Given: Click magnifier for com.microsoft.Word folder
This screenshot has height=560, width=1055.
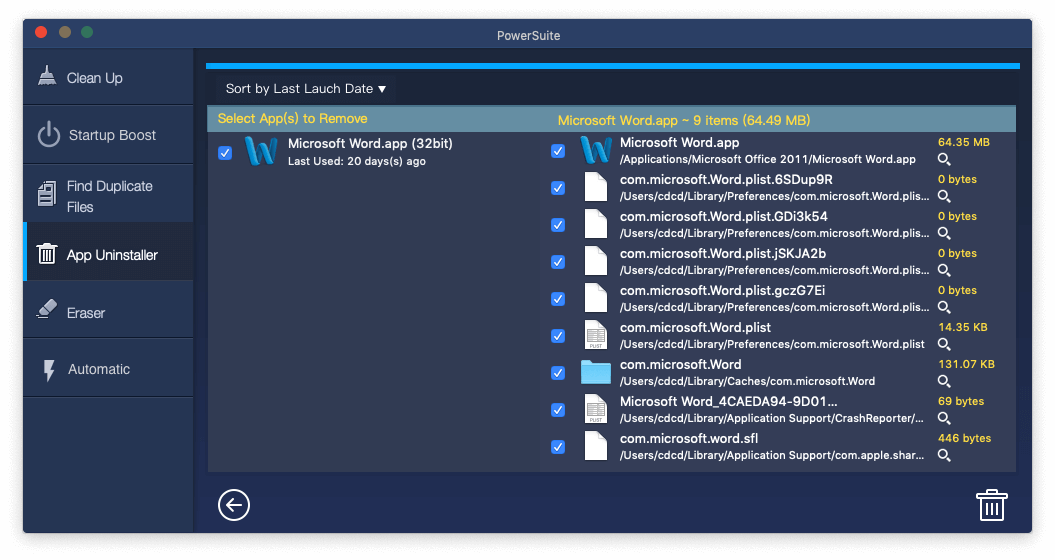Looking at the screenshot, I should 944,382.
